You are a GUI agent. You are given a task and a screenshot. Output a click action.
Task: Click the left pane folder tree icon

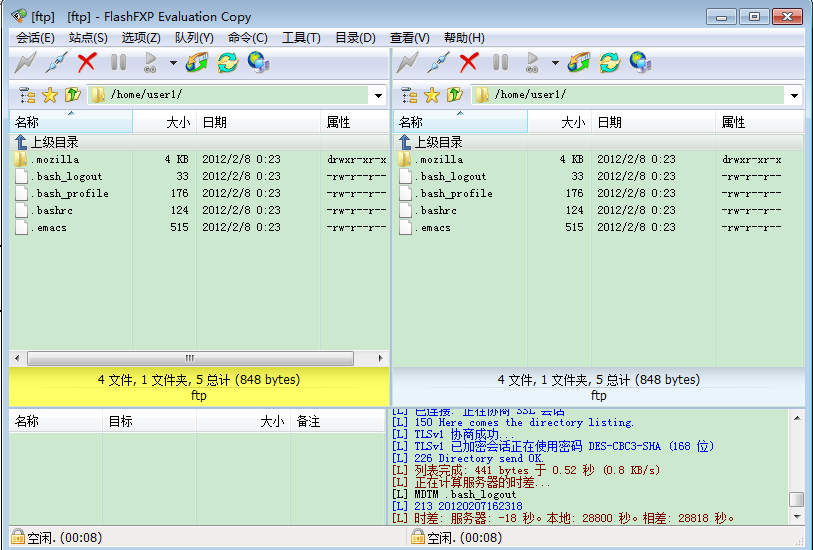pos(27,95)
